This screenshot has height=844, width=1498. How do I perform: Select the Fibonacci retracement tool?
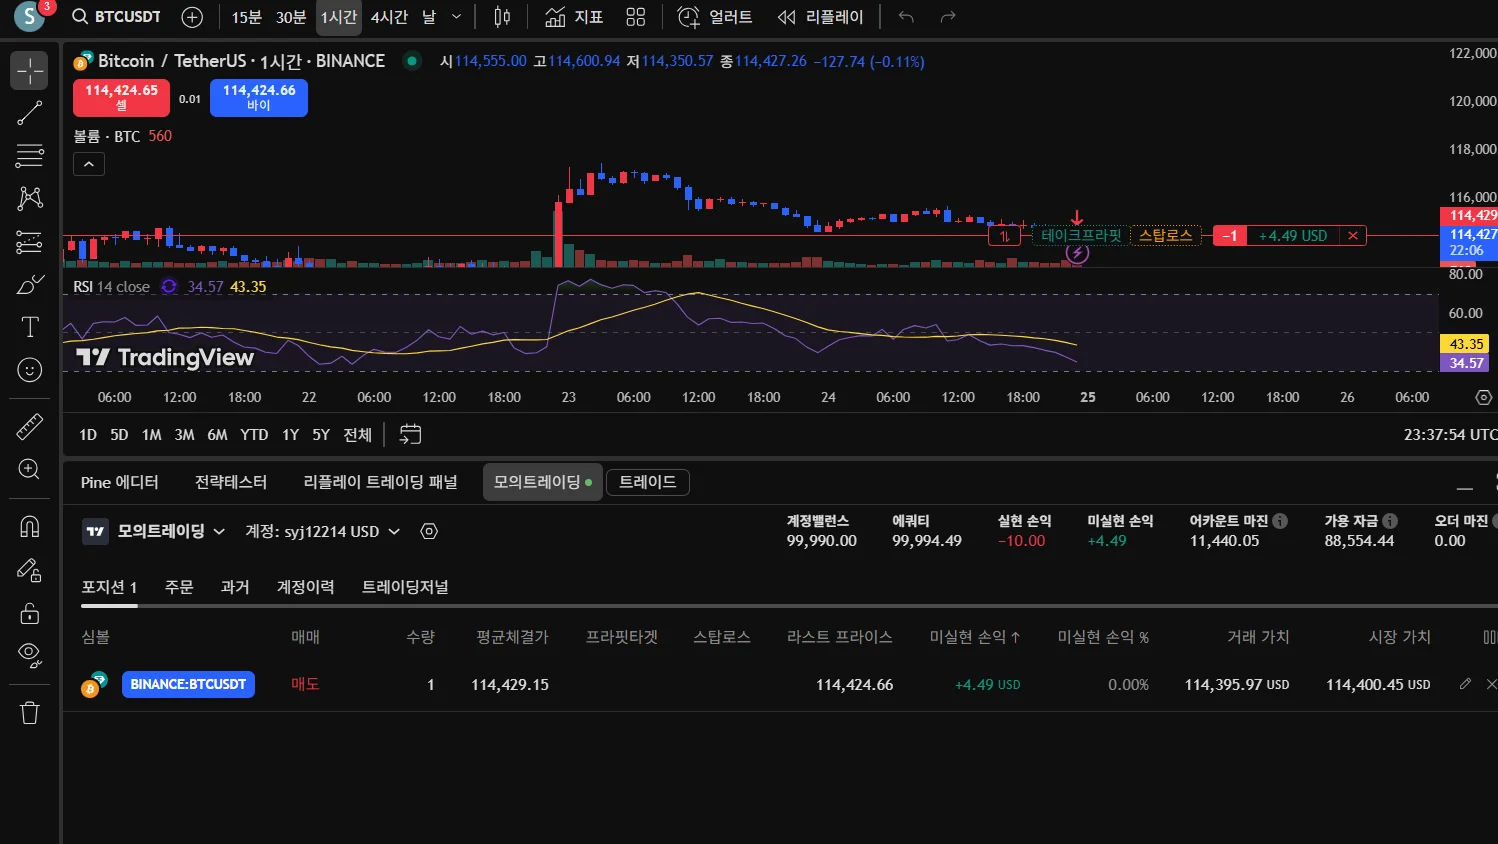(29, 156)
